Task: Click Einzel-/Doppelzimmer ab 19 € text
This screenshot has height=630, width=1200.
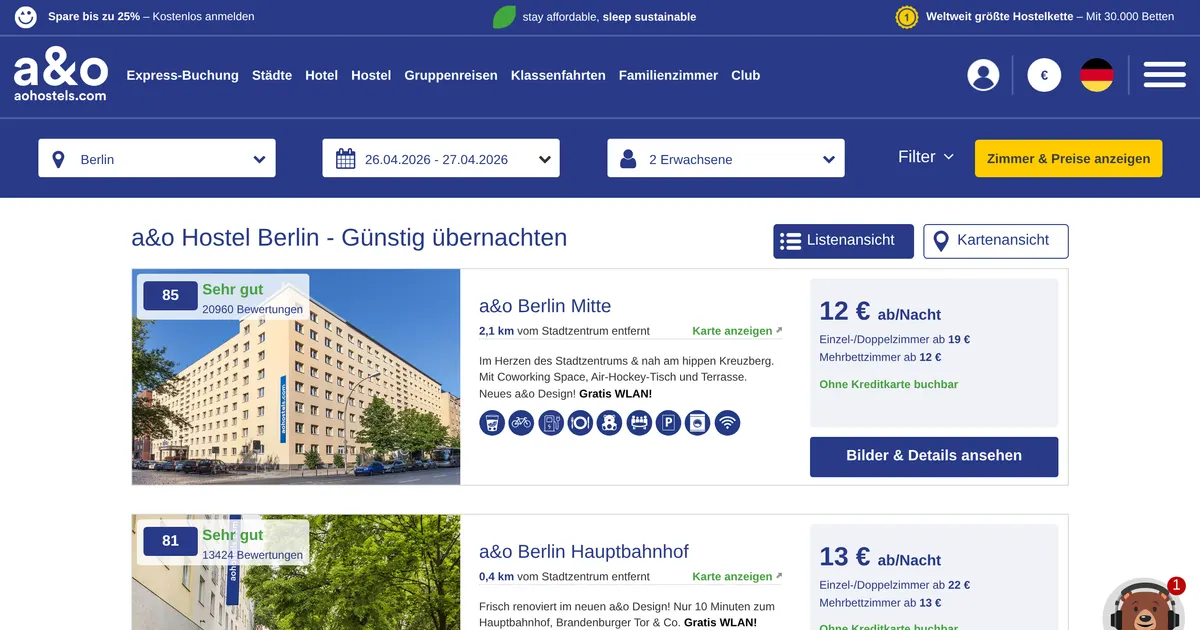Action: (x=895, y=340)
